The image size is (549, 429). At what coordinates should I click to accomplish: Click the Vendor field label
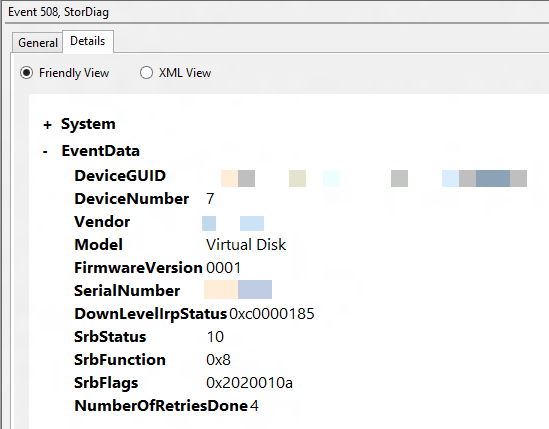click(x=102, y=222)
